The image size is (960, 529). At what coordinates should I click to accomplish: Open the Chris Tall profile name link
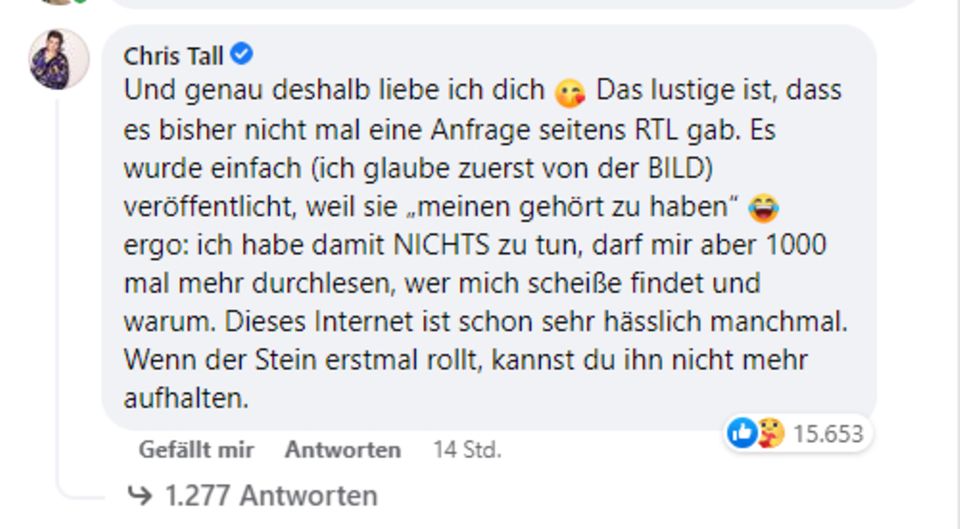tap(173, 55)
